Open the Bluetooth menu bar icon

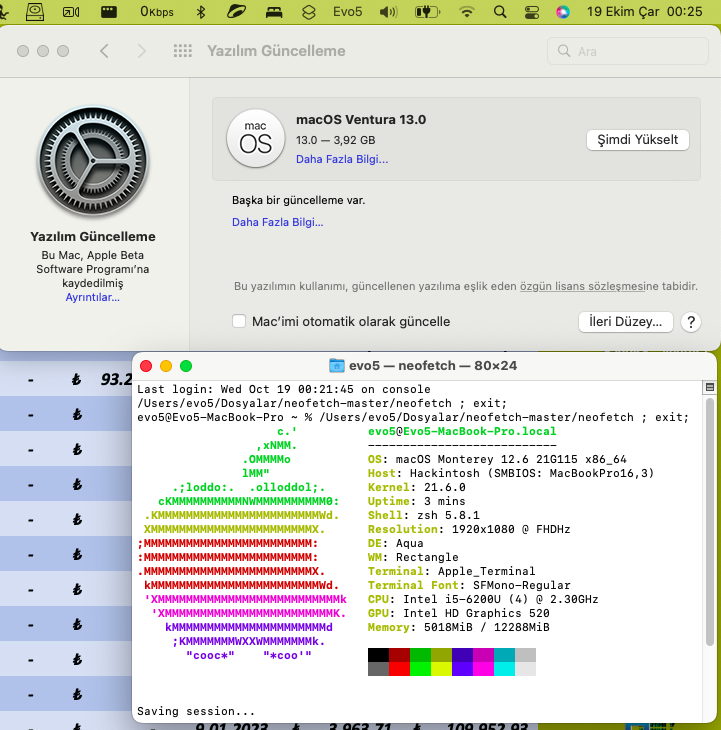point(200,12)
